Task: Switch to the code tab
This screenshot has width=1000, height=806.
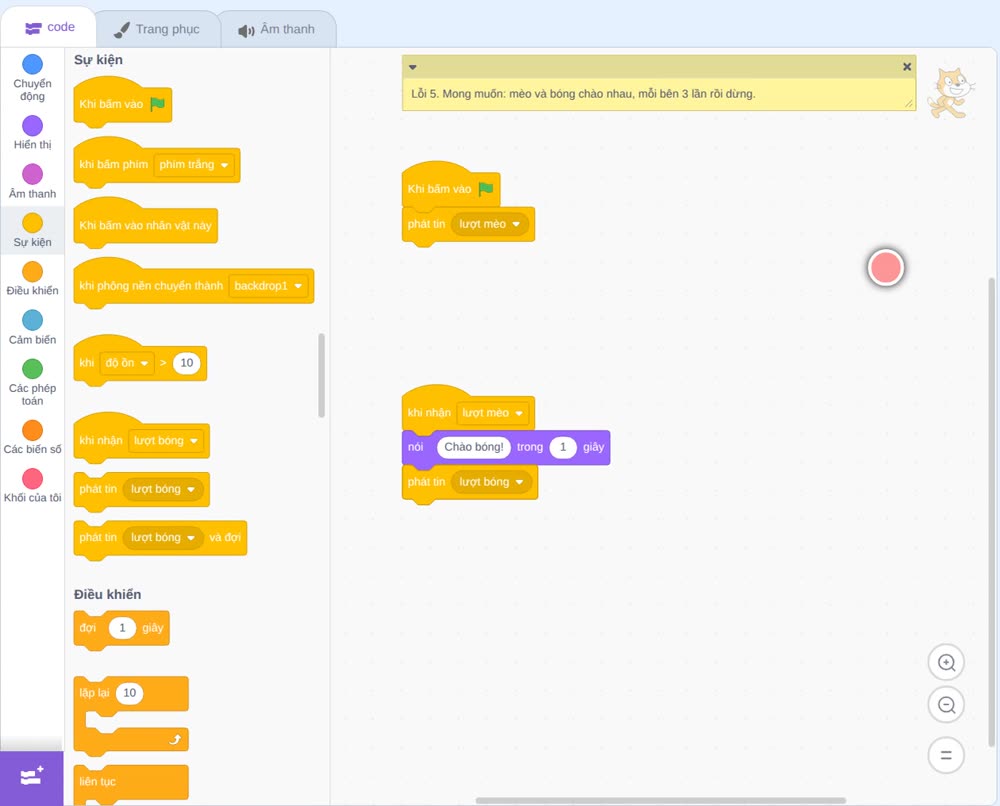Action: pos(49,27)
